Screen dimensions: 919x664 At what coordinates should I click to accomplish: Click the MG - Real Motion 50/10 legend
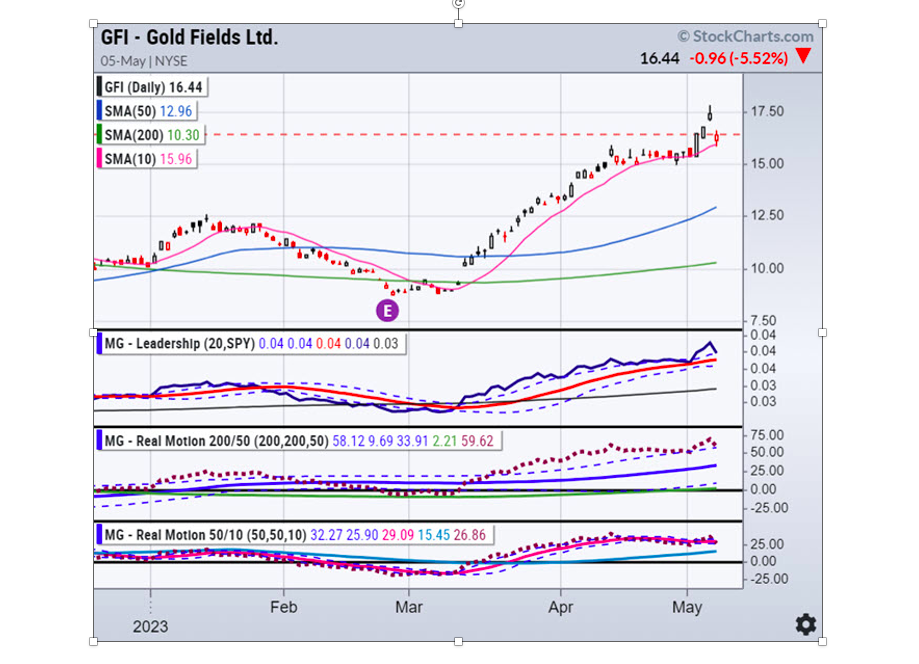295,535
